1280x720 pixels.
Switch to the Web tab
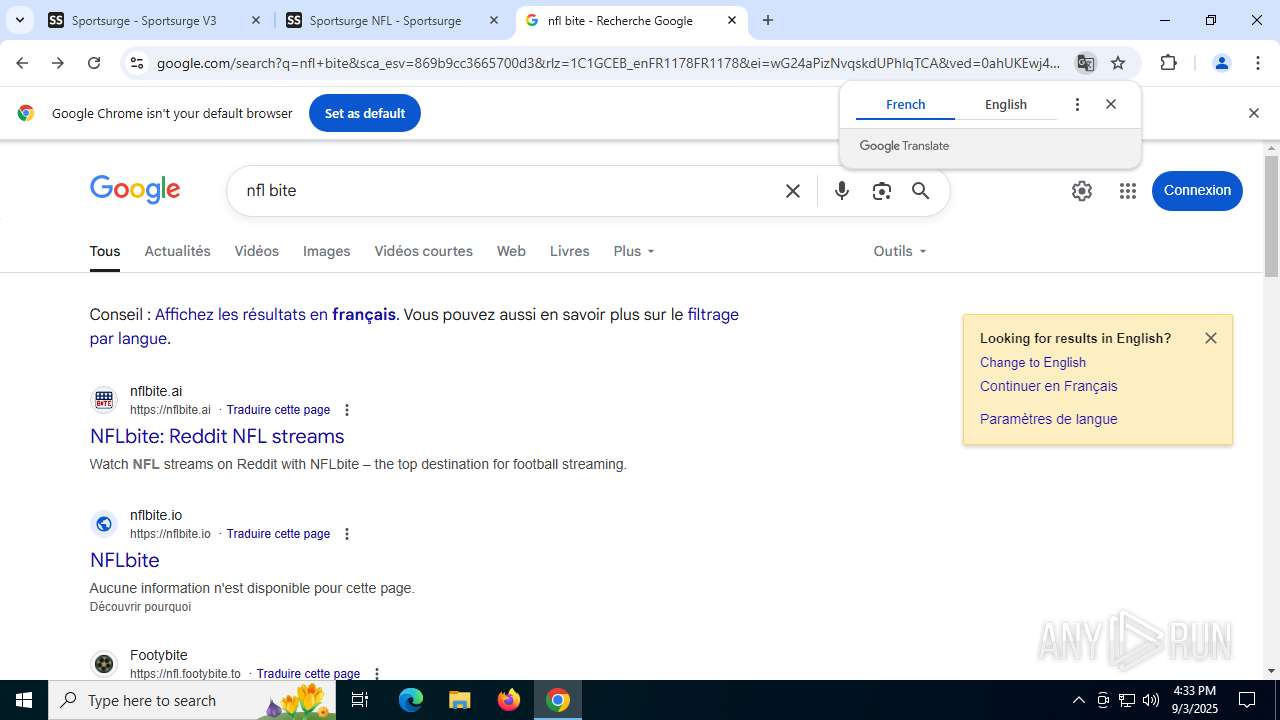pos(511,251)
